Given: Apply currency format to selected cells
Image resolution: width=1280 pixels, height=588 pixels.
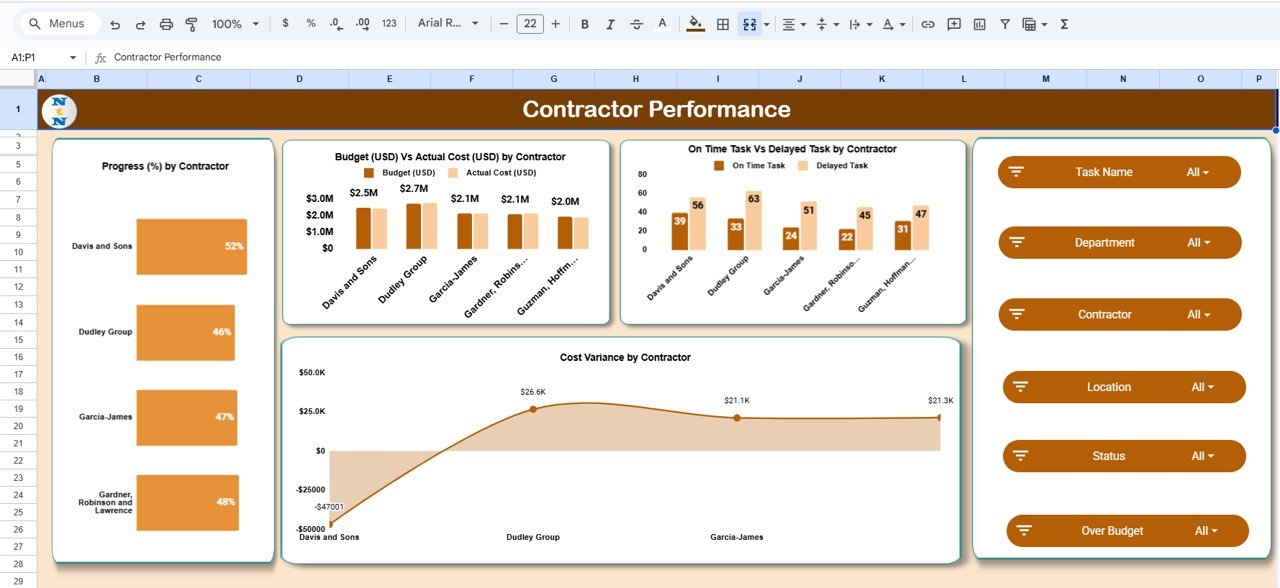Looking at the screenshot, I should point(285,23).
